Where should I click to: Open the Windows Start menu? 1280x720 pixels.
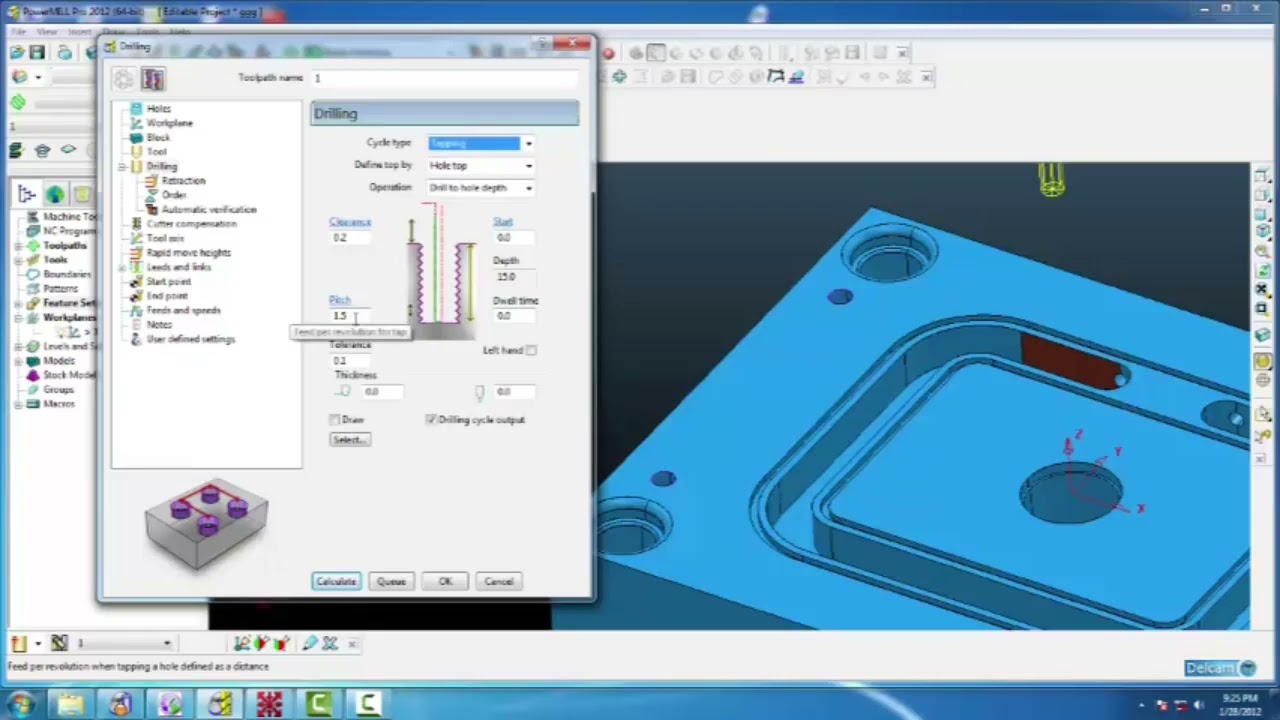tap(20, 704)
